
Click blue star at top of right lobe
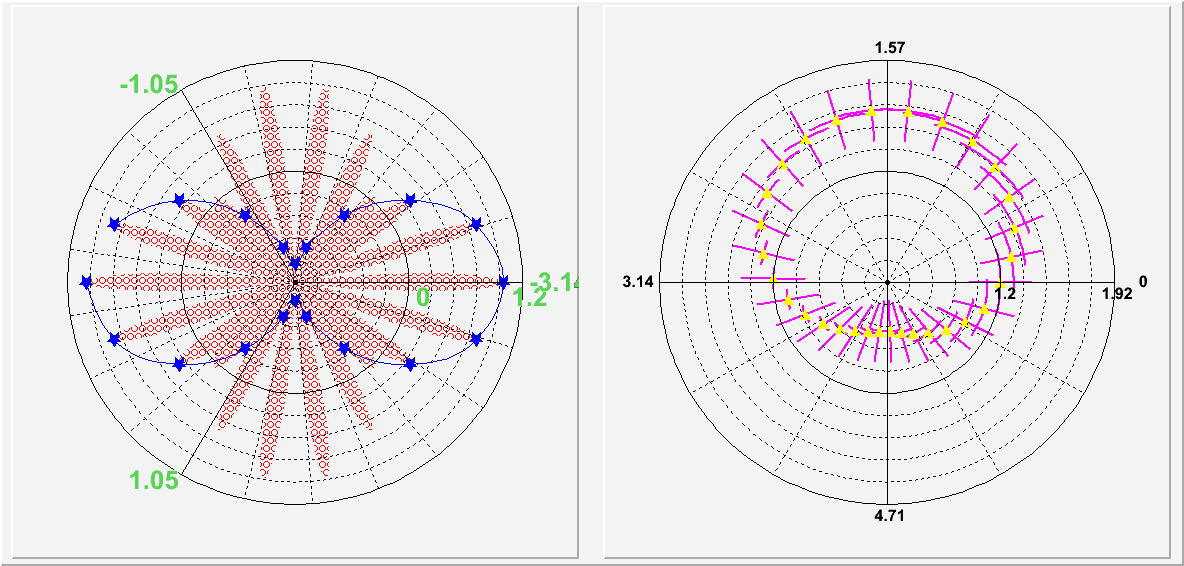(x=409, y=200)
